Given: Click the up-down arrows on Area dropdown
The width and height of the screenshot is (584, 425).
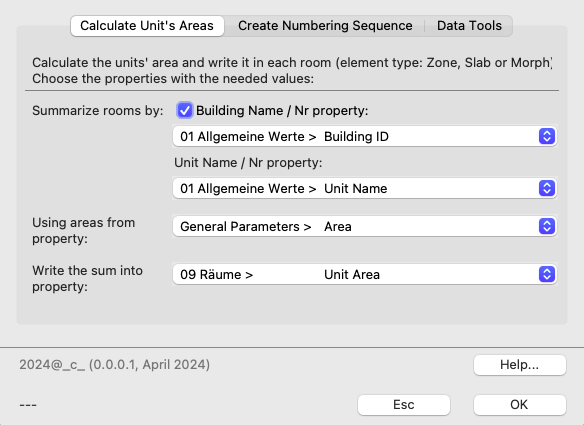Looking at the screenshot, I should click(x=547, y=226).
